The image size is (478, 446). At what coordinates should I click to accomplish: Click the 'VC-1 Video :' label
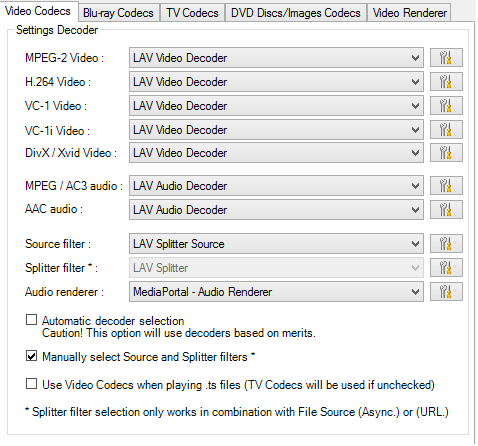56,106
